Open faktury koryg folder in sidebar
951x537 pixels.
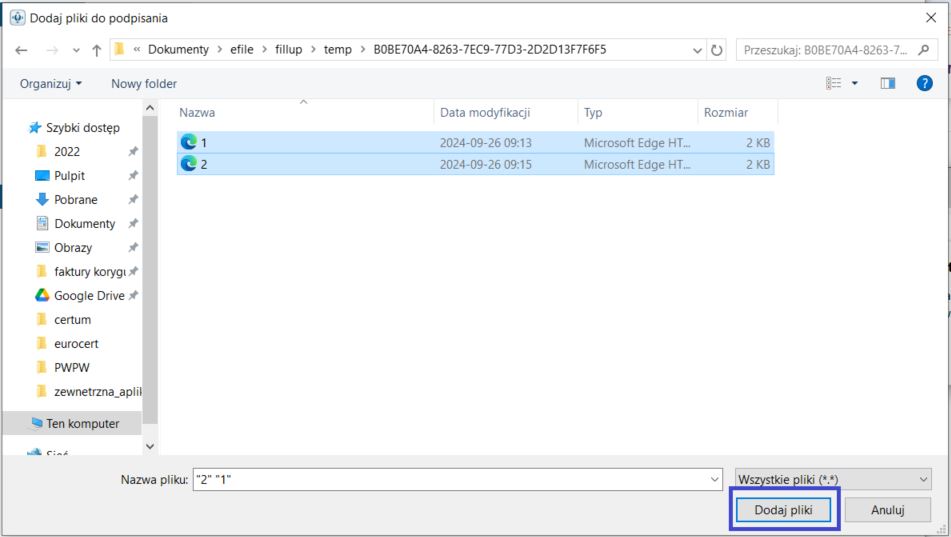tap(90, 272)
